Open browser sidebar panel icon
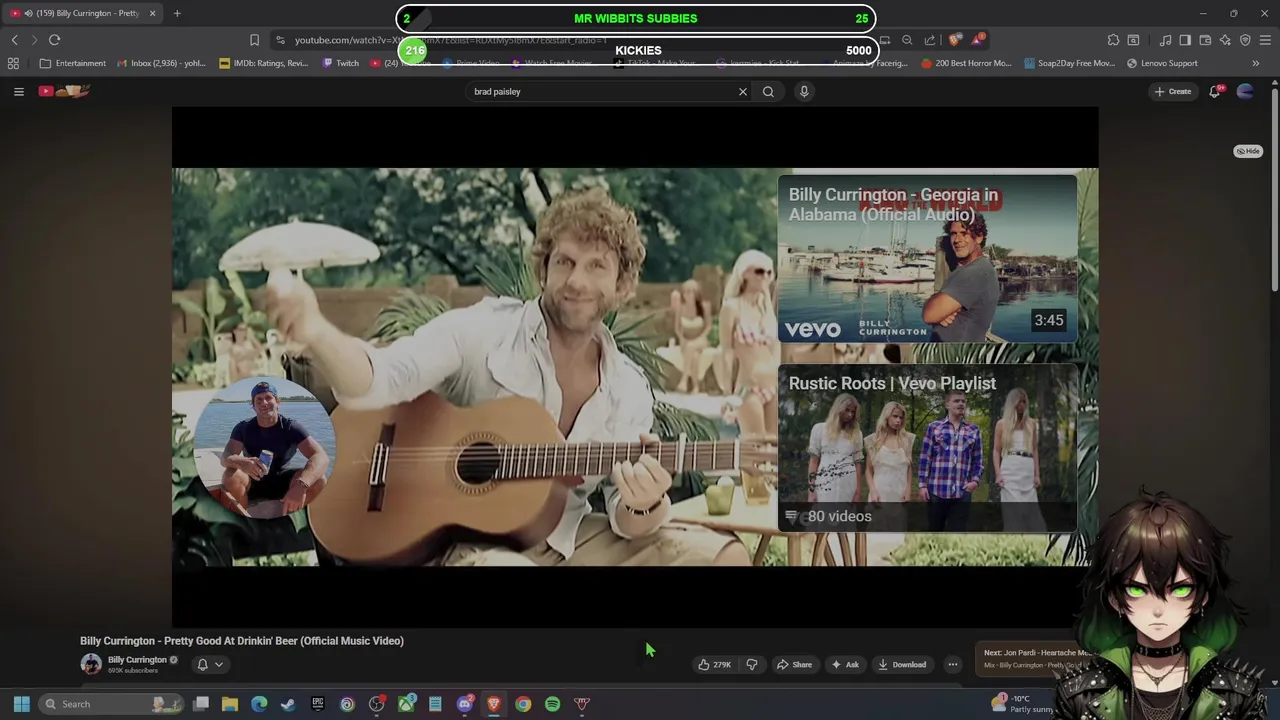 pos(1185,40)
